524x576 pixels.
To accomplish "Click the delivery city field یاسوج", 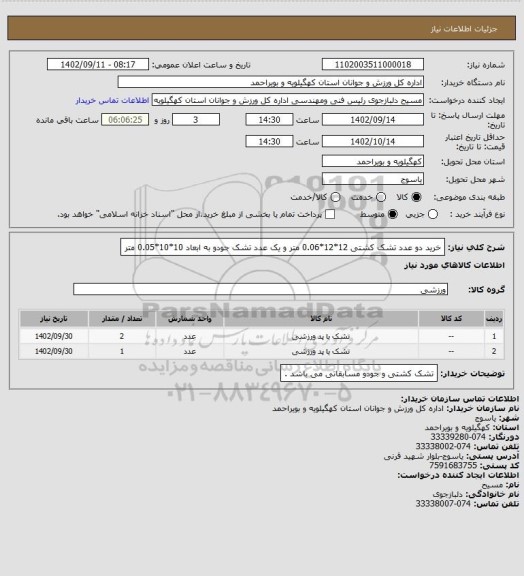I will pos(373,179).
